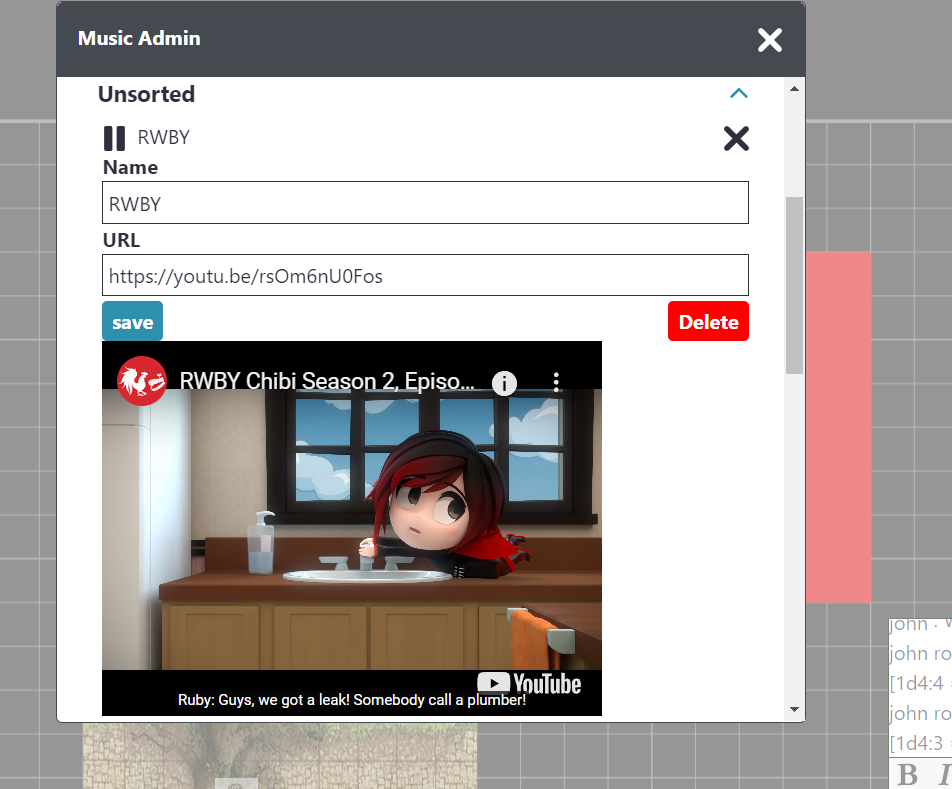The image size is (952, 789).
Task: Click the scroll down arrow in dialog
Action: (x=794, y=709)
